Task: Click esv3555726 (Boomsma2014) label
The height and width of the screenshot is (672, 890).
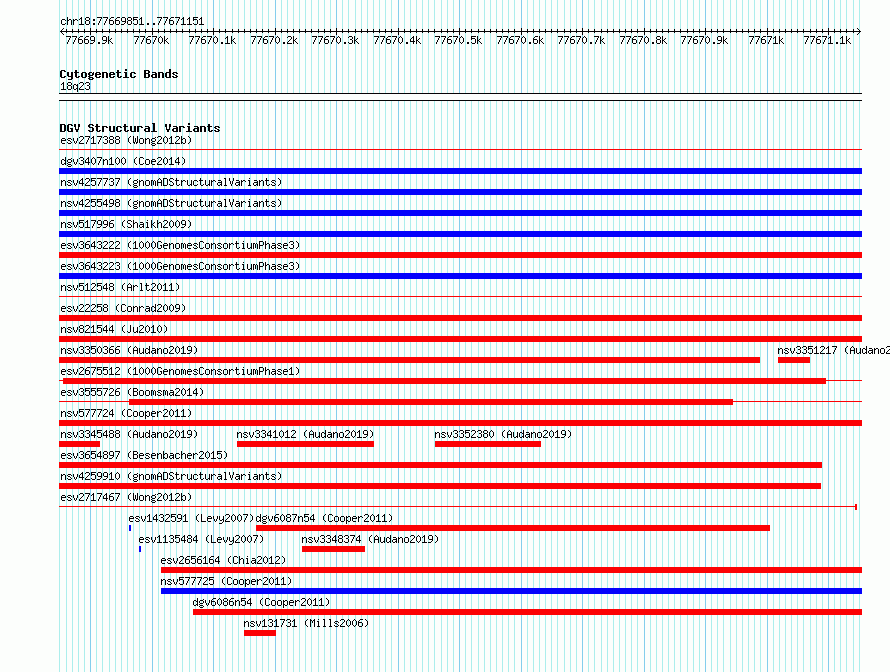Action: pyautogui.click(x=132, y=392)
